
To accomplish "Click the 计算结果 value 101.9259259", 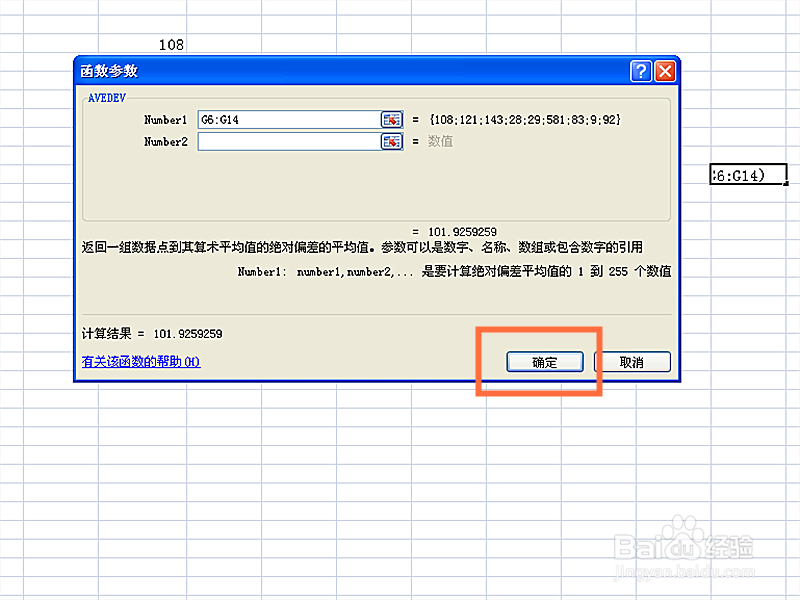I will coord(188,334).
